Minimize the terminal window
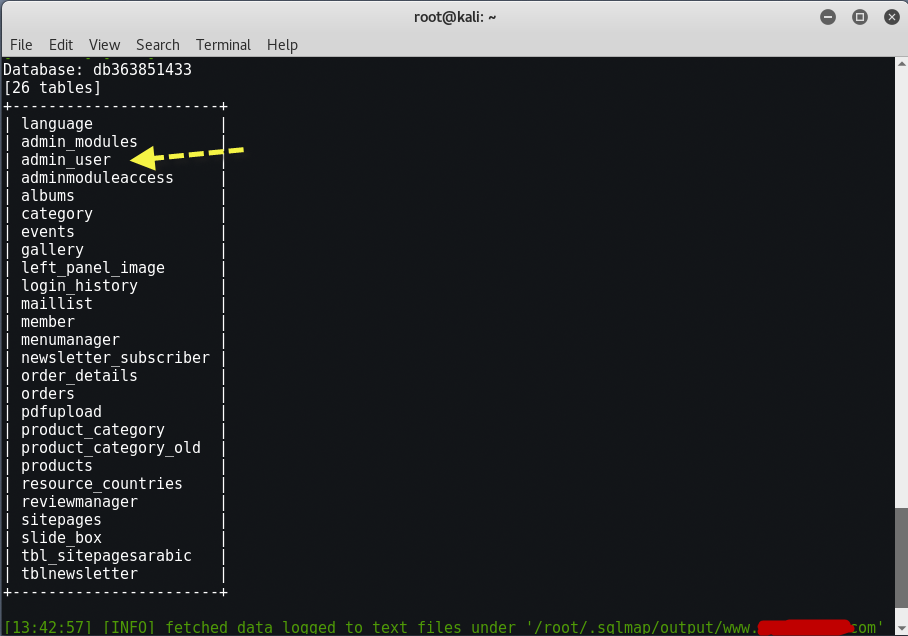908x636 pixels. point(828,17)
